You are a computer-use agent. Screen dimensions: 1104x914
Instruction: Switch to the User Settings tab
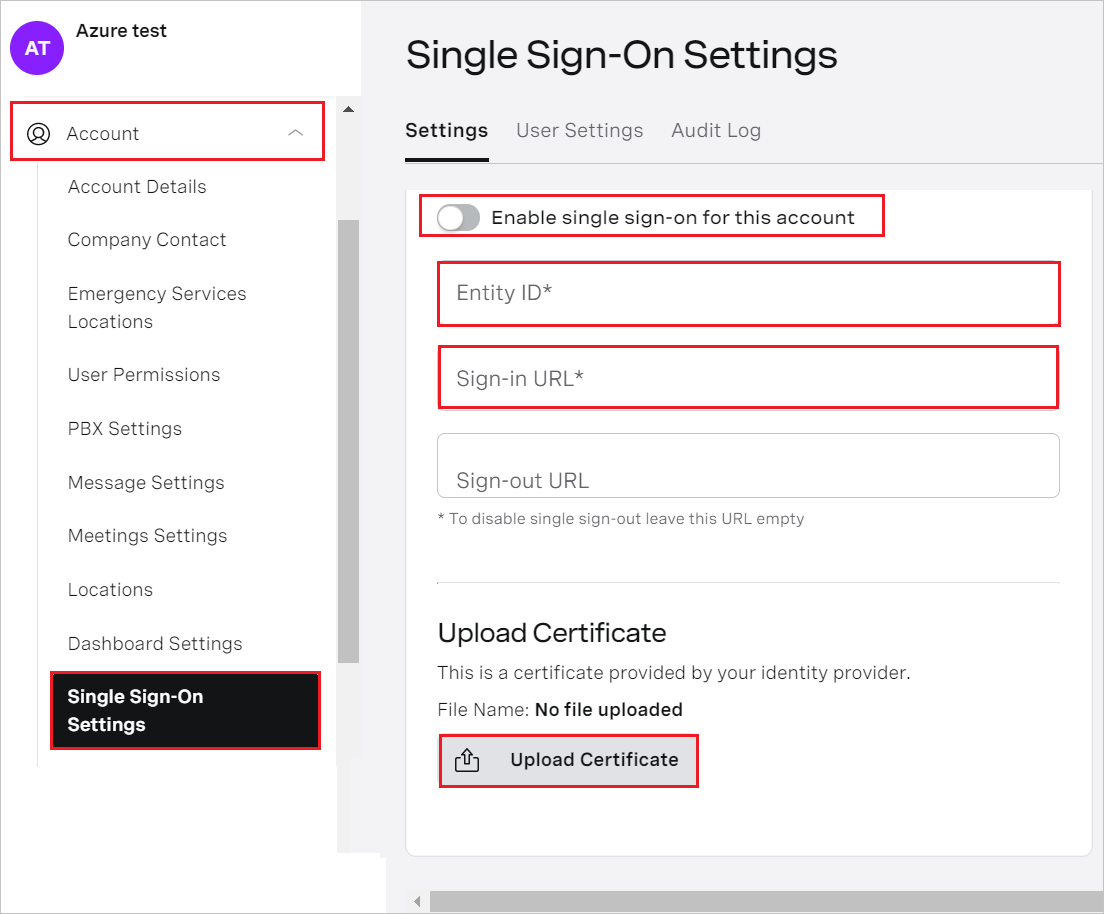[579, 130]
